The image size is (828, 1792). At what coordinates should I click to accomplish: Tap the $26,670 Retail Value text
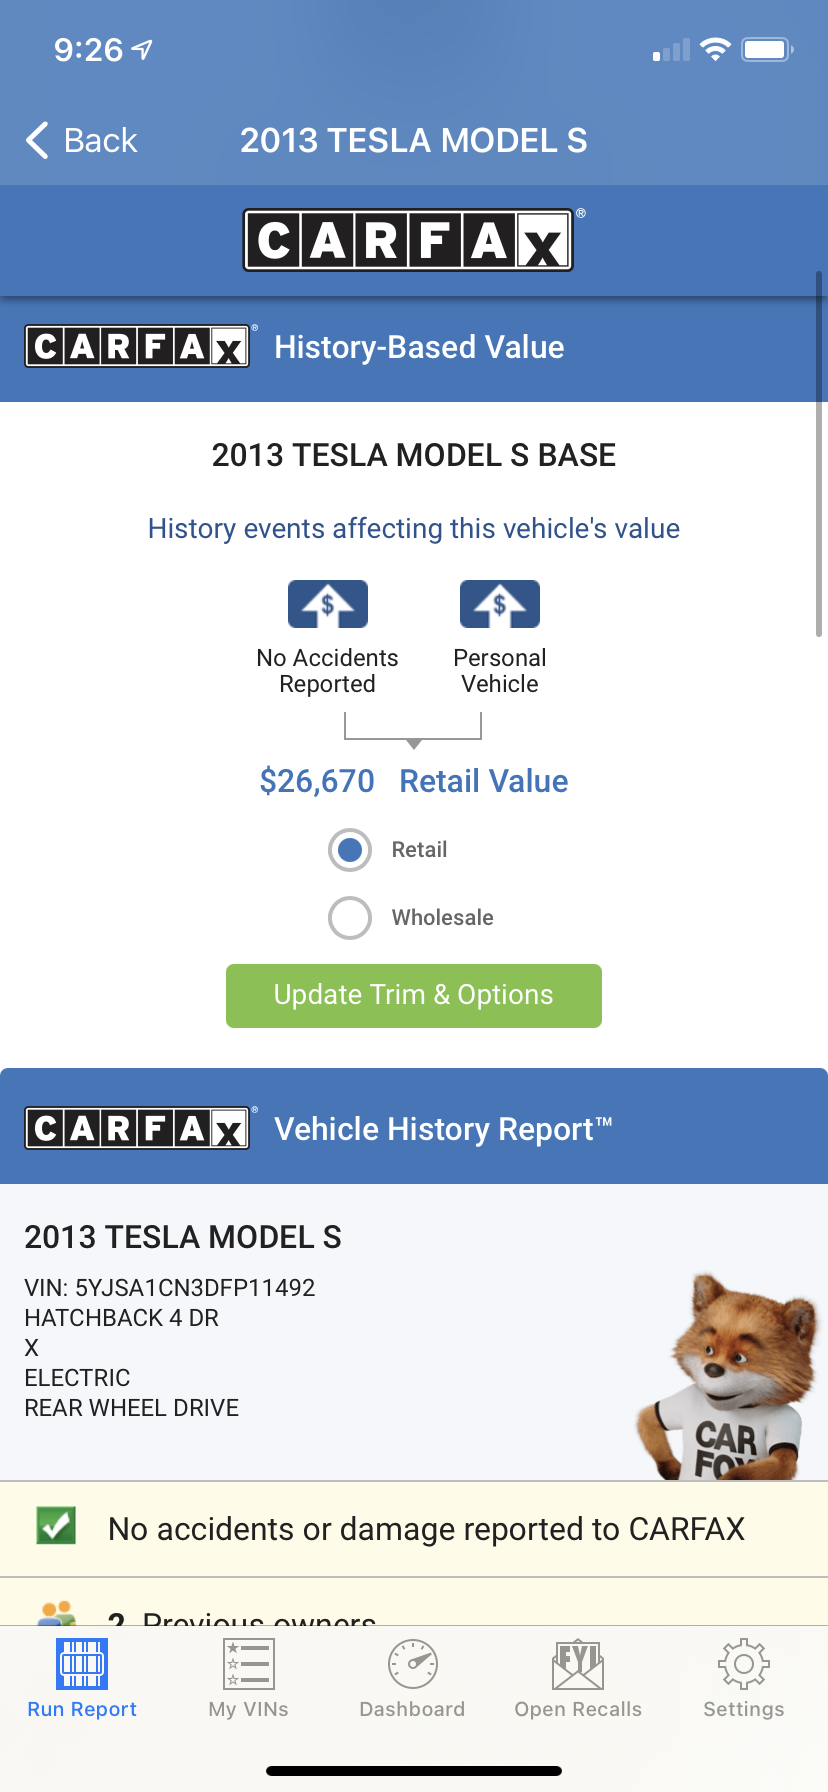413,781
